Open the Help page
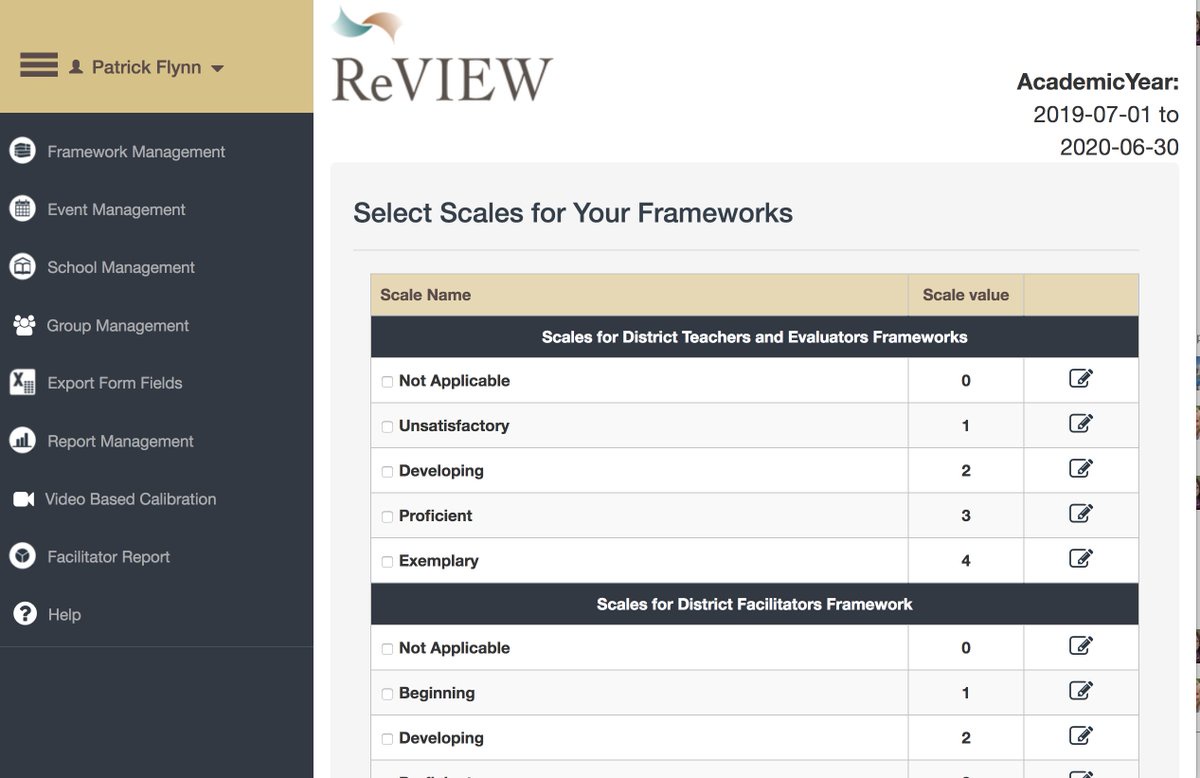This screenshot has height=778, width=1200. point(64,615)
